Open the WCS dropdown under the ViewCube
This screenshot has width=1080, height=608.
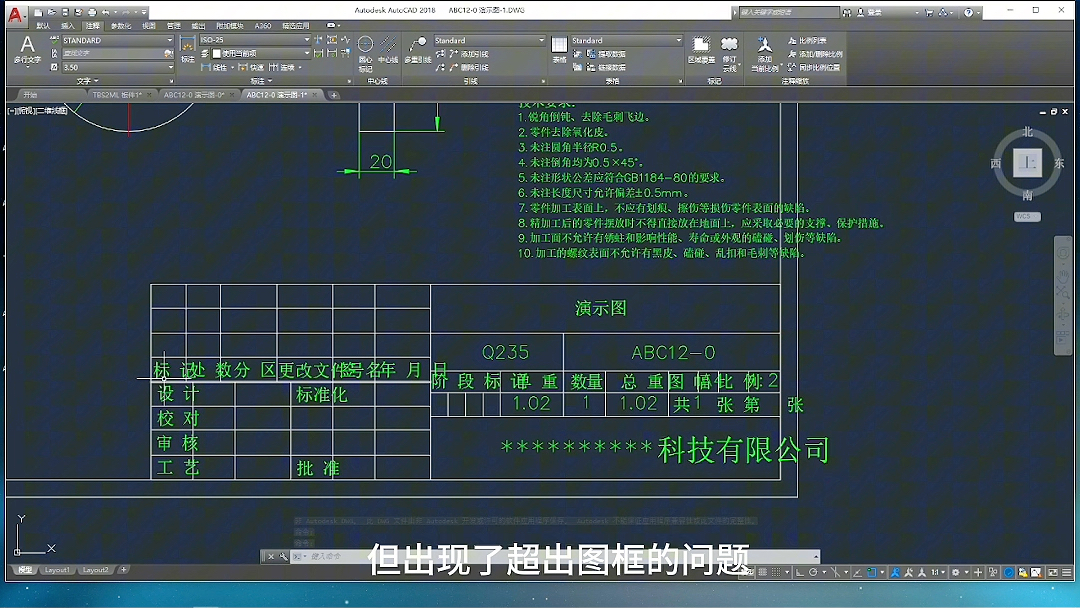click(1026, 215)
